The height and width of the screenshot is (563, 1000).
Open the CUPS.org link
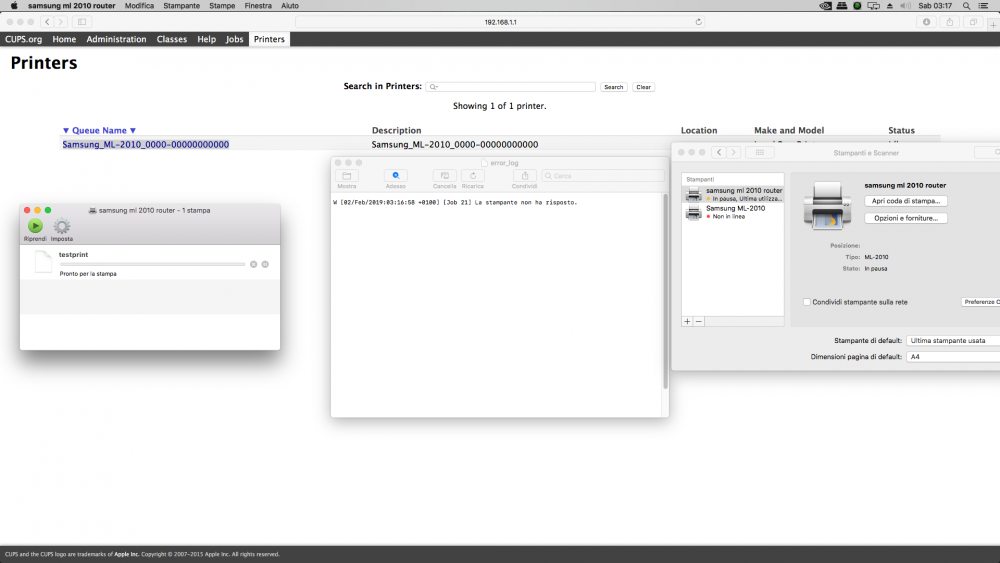point(24,39)
